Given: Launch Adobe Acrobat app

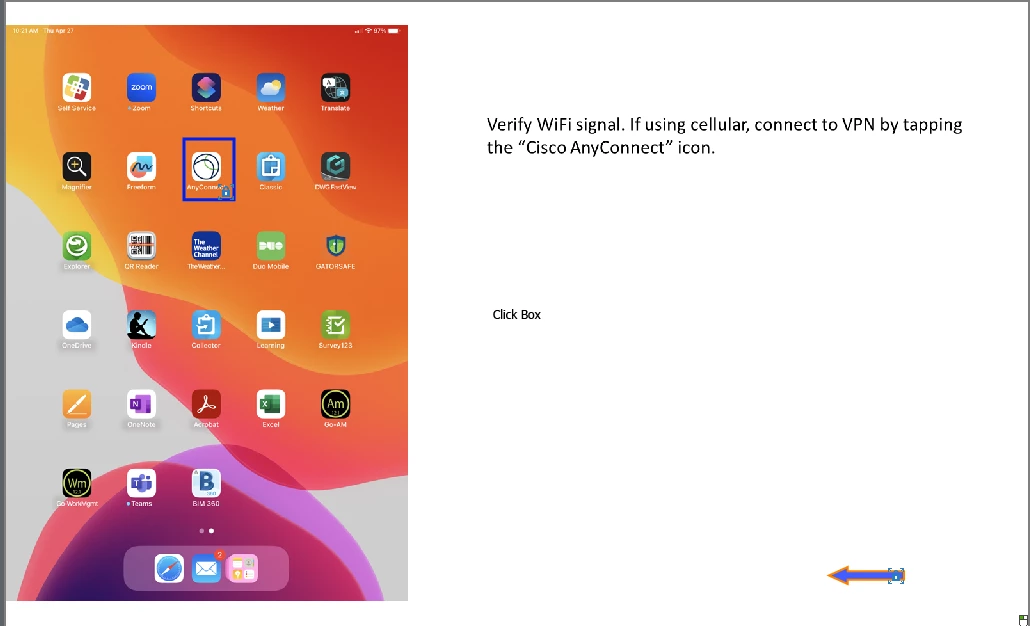Looking at the screenshot, I should [x=206, y=405].
